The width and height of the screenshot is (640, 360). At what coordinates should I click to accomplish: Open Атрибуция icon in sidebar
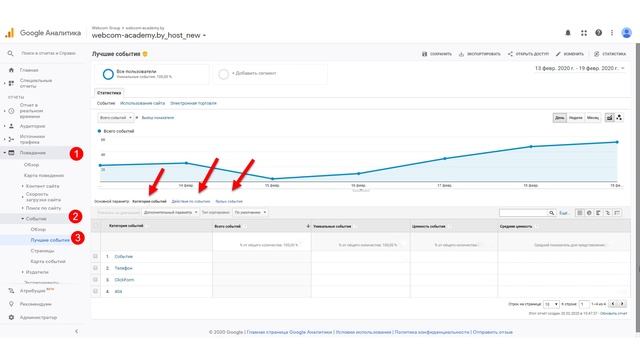(11, 291)
